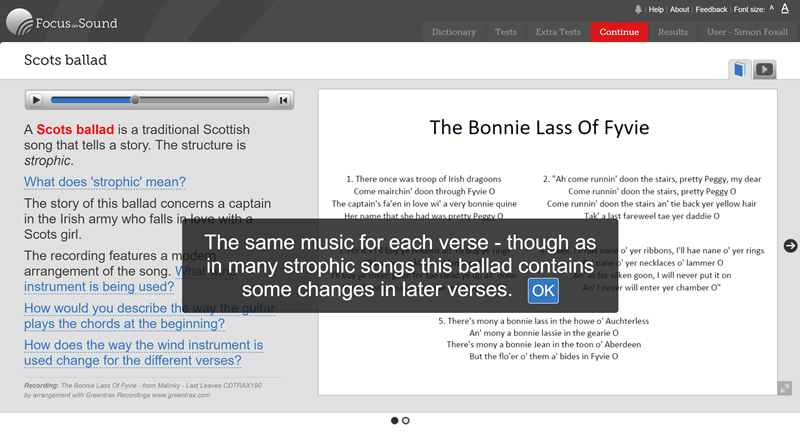Go to next slide with arrow

point(790,246)
